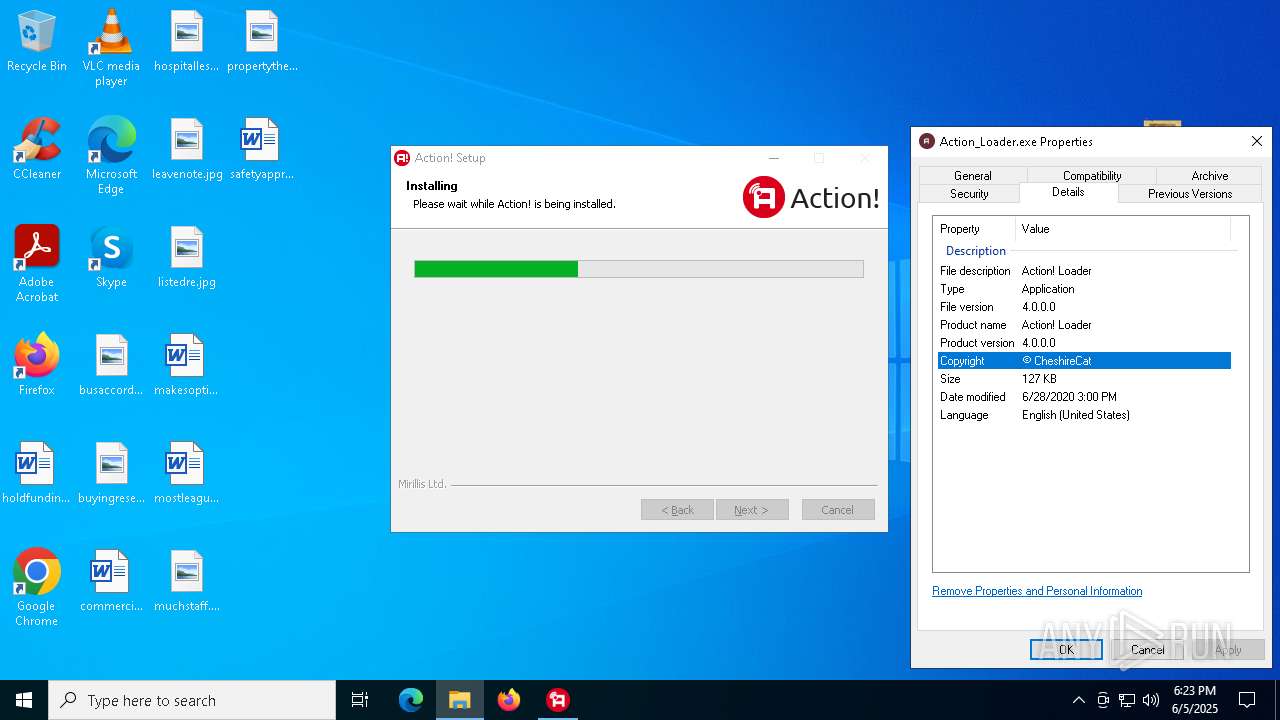Open the network tray icon

tap(1127, 700)
